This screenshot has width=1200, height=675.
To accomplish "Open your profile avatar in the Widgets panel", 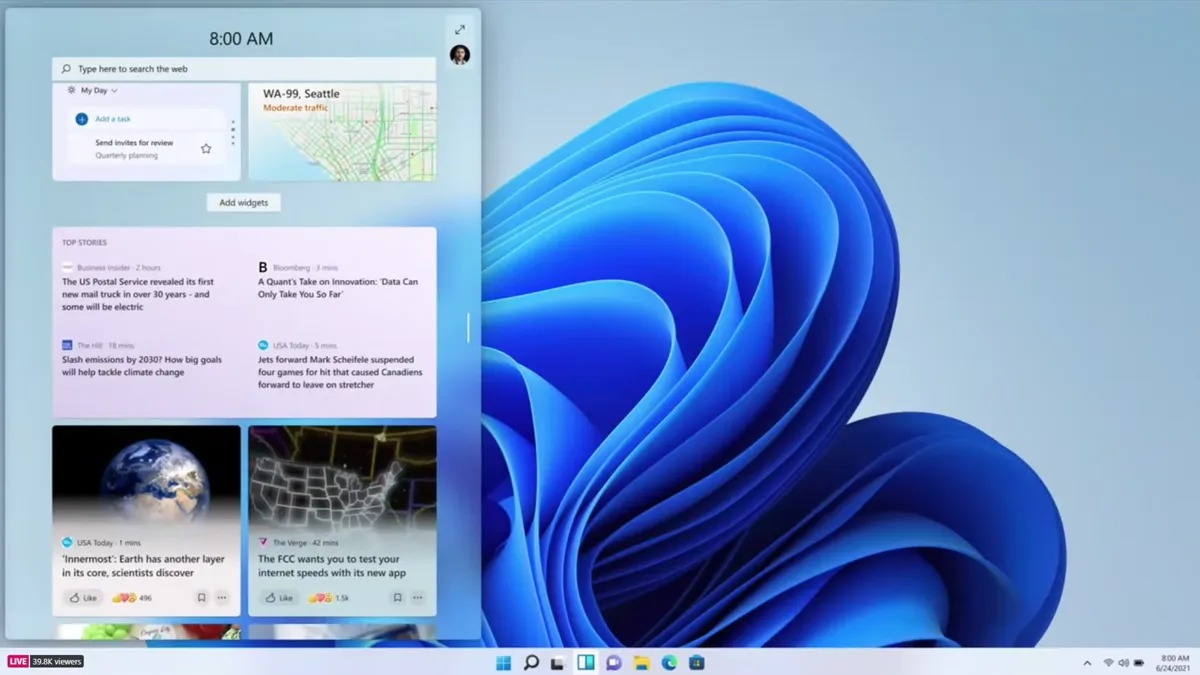I will click(459, 55).
